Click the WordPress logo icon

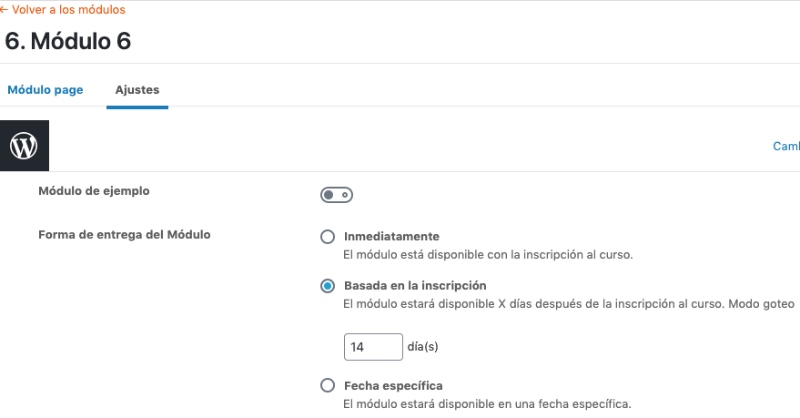pyautogui.click(x=24, y=146)
